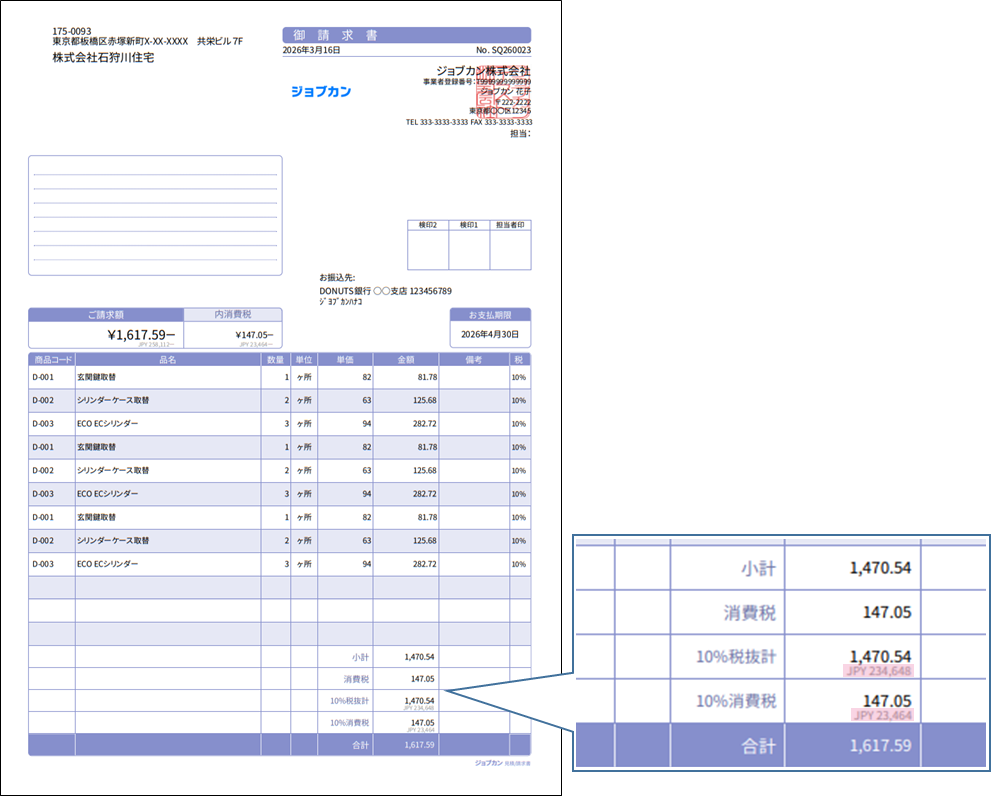The width and height of the screenshot is (991, 796).
Task: Click the 金額 column header
Action: [x=405, y=359]
